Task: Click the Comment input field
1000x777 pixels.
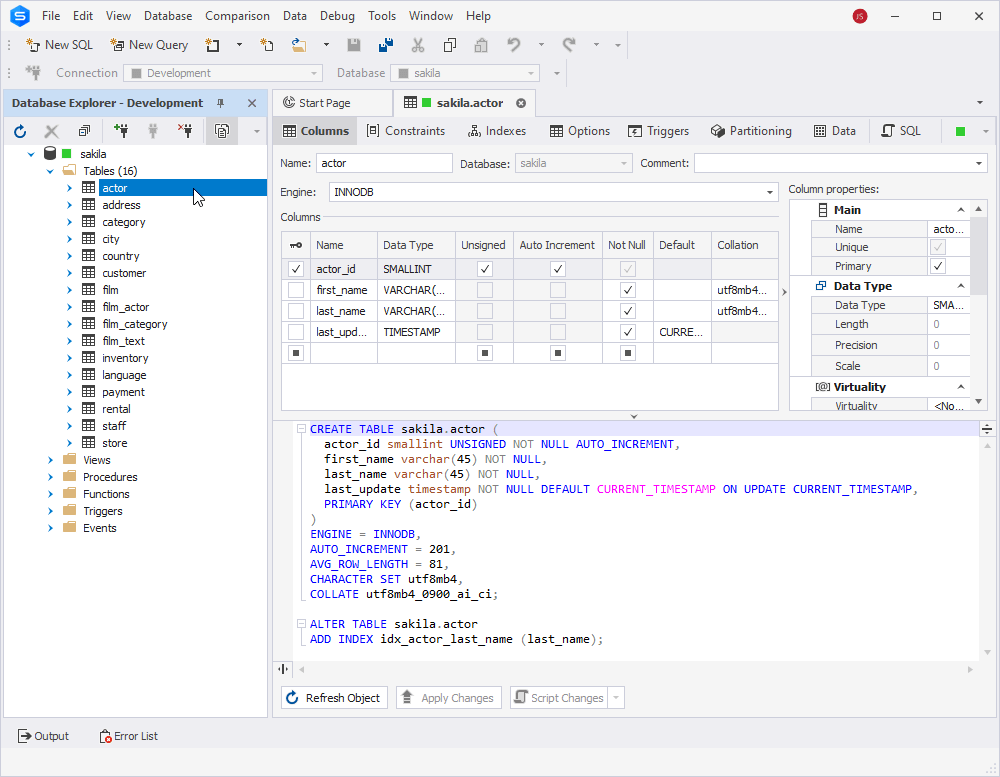Action: (x=840, y=163)
